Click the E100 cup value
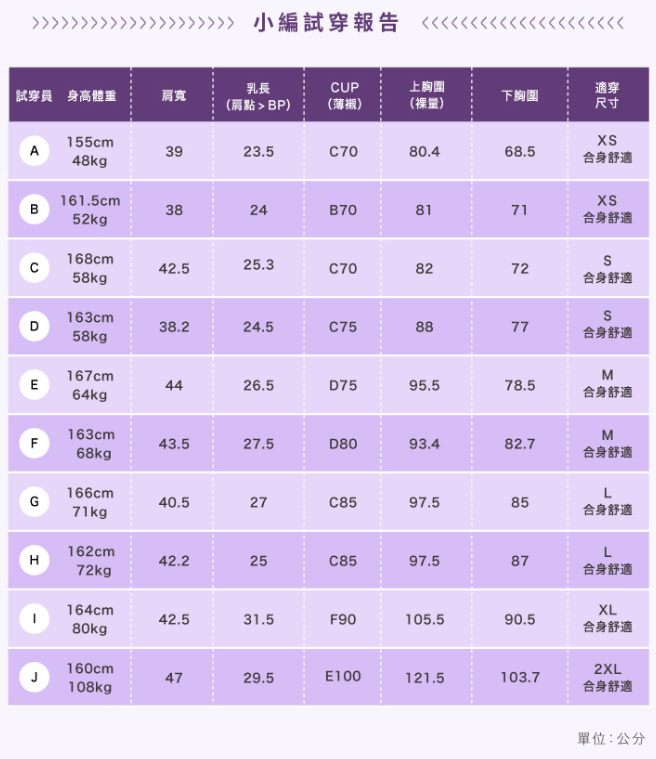The image size is (656, 759). tap(343, 677)
